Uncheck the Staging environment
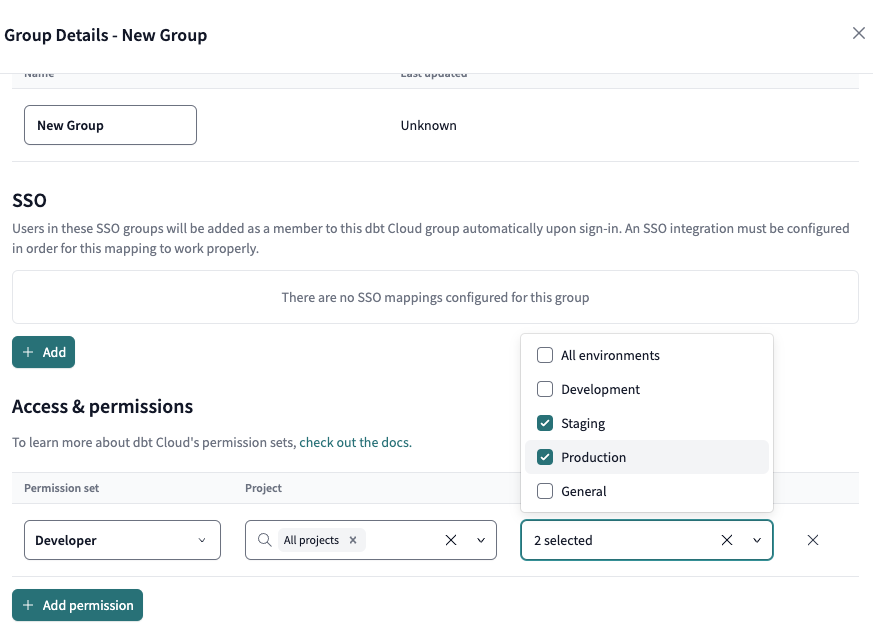Image resolution: width=873 pixels, height=638 pixels. [545, 423]
